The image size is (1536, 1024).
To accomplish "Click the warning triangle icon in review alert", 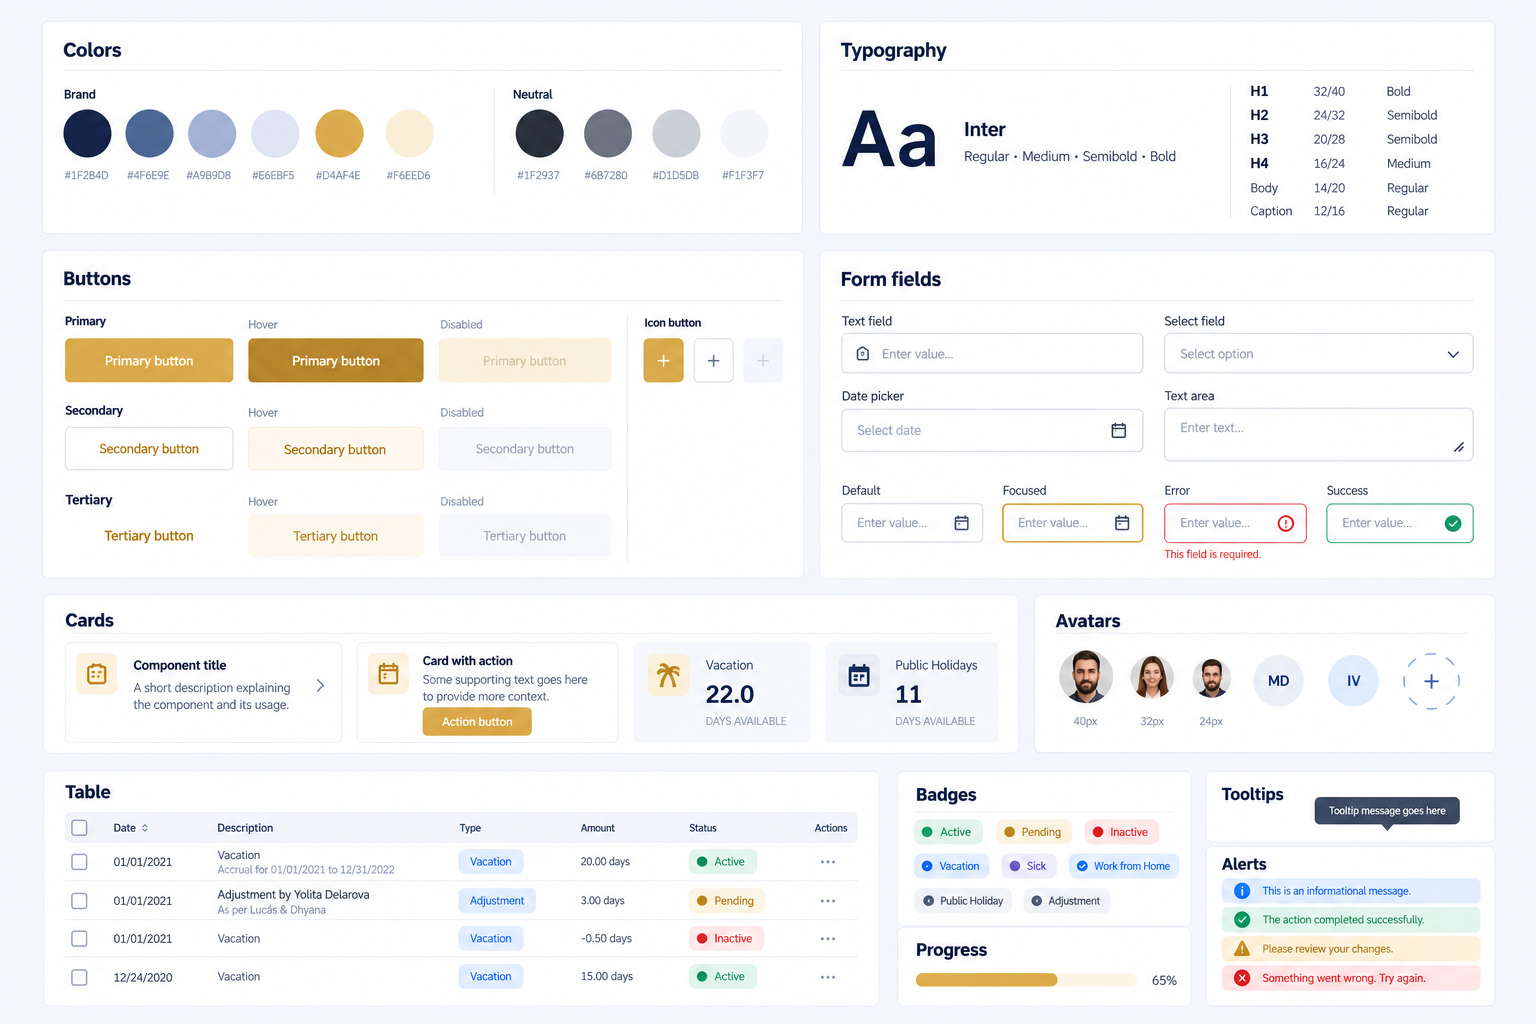I will pyautogui.click(x=1242, y=949).
